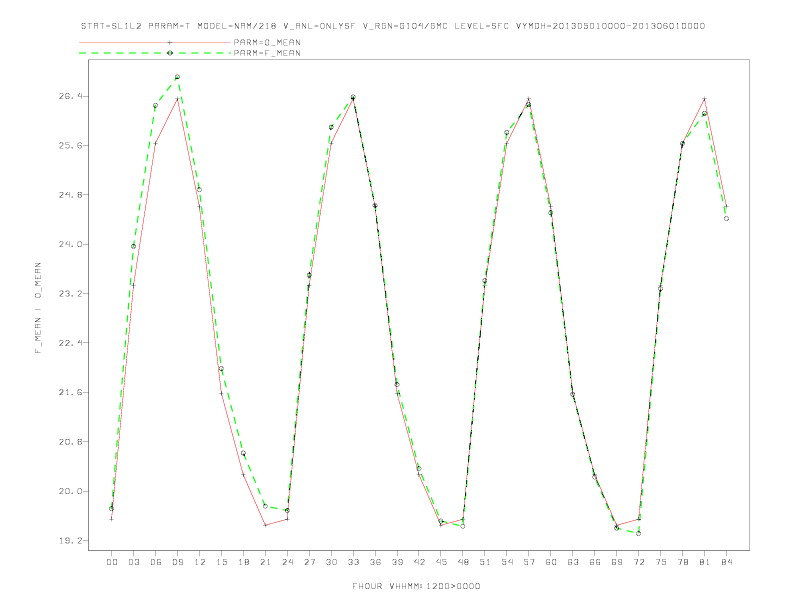Viewport: 792px width, 612px height.
Task: Click the F_MEAN circle marker at hour 06
Action: click(156, 106)
